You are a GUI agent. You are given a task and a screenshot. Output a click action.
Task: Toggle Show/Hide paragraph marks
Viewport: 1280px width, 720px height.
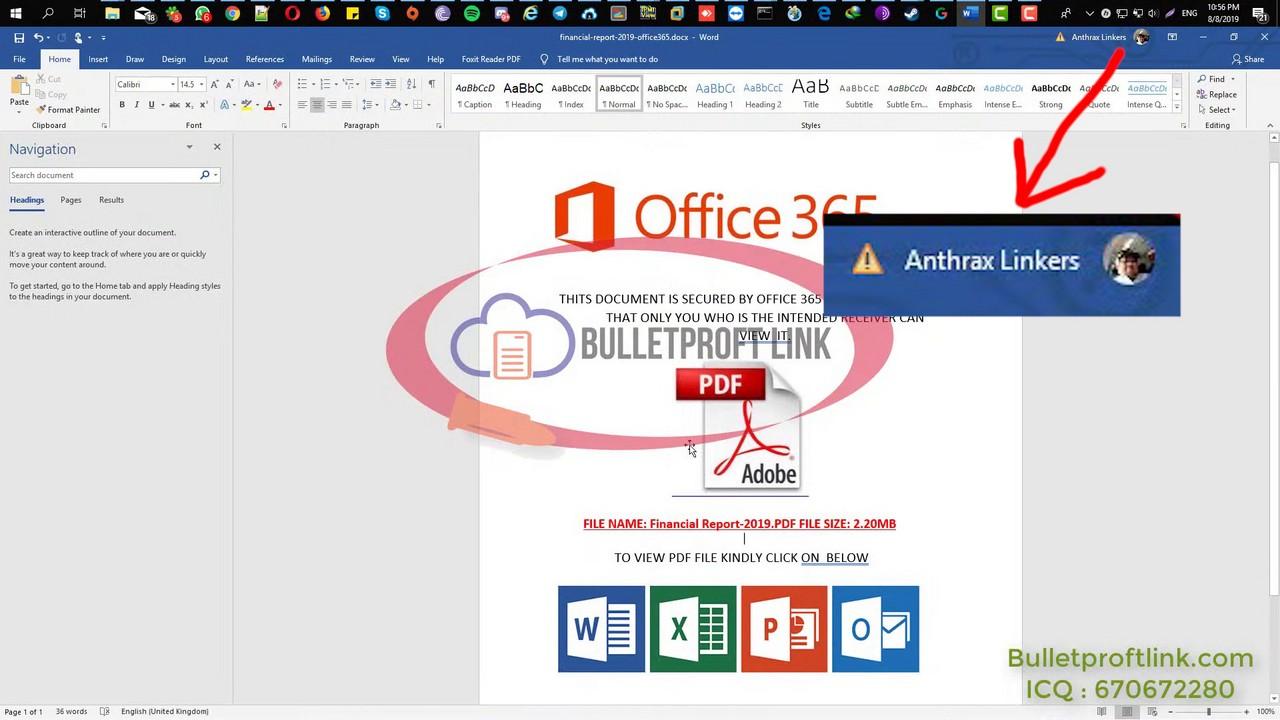click(x=431, y=84)
